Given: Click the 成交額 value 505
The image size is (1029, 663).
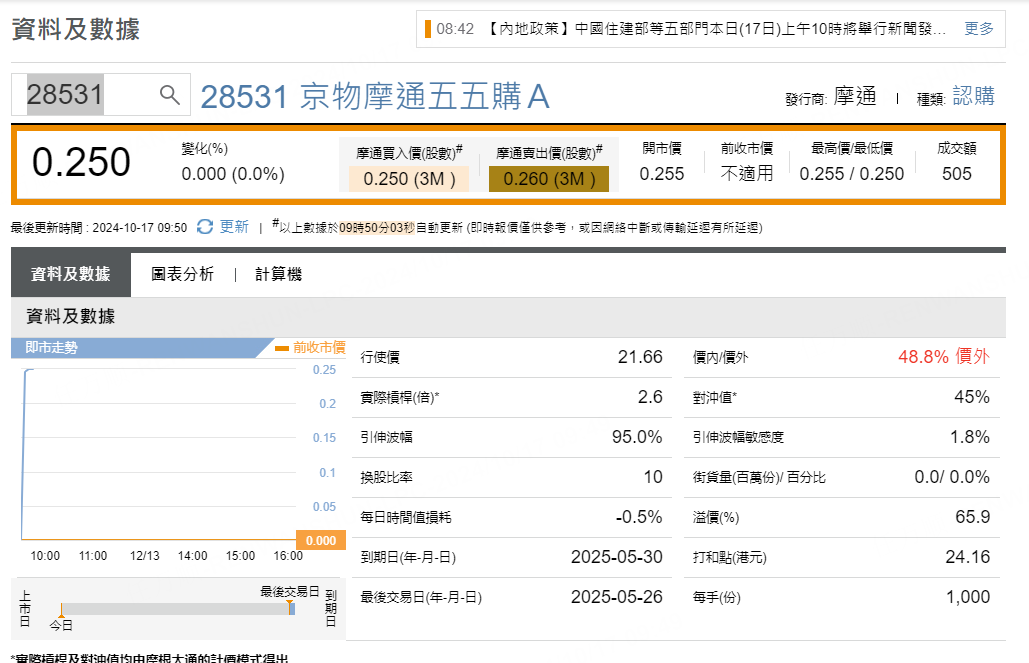Looking at the screenshot, I should click(957, 174).
